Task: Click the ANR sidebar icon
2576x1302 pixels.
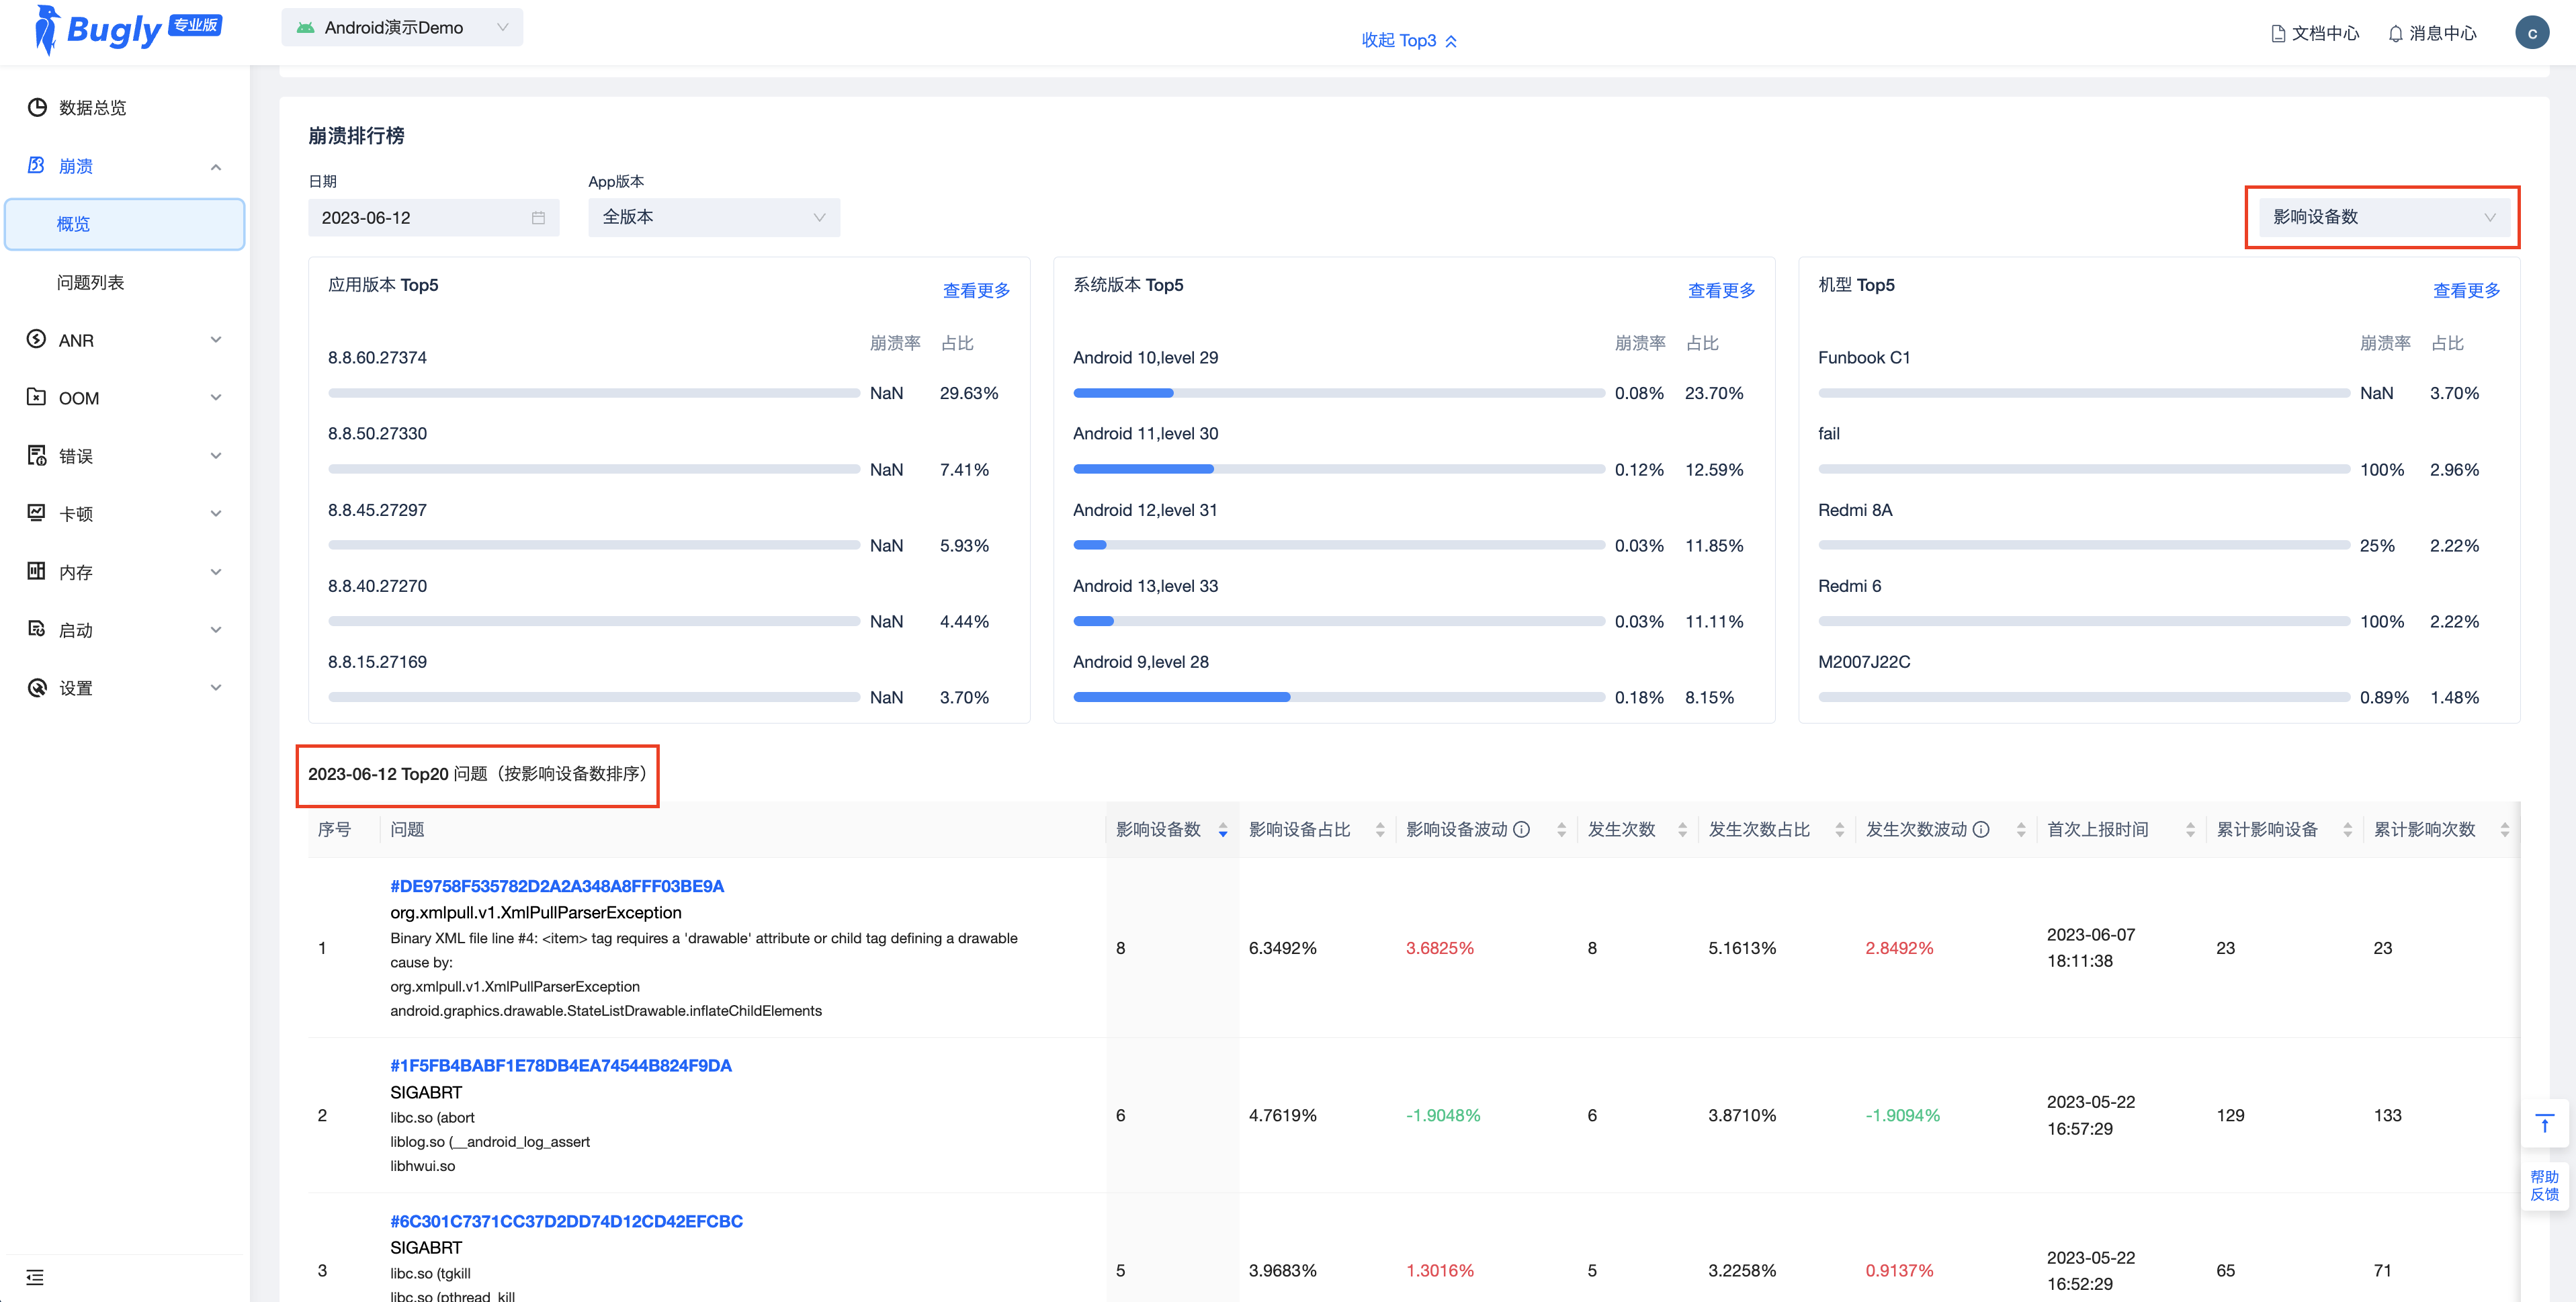Action: click(37, 339)
